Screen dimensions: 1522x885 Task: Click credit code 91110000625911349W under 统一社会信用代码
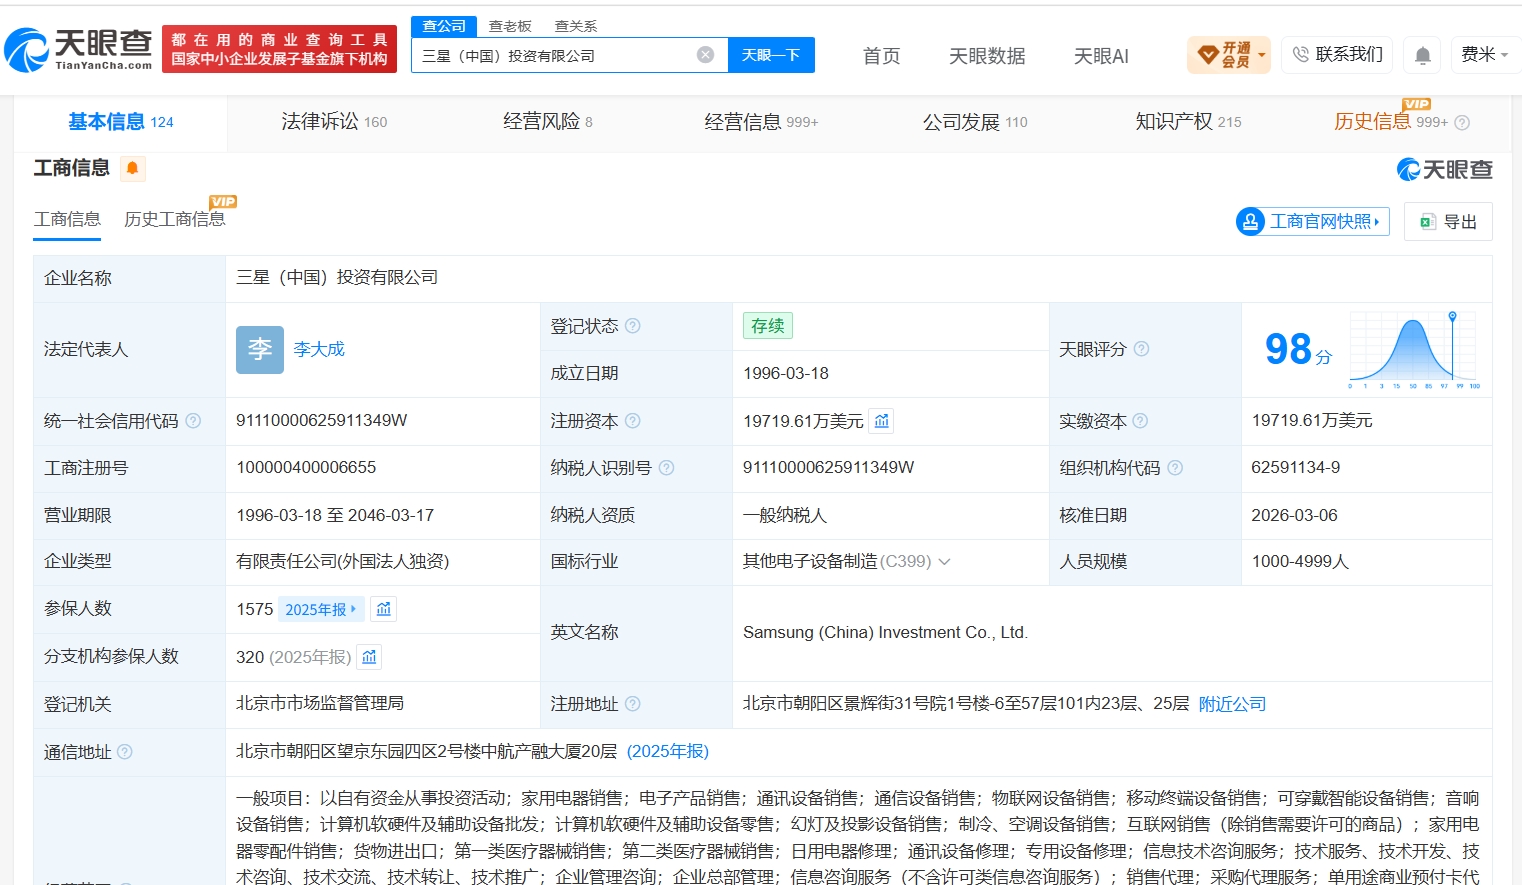click(x=322, y=420)
